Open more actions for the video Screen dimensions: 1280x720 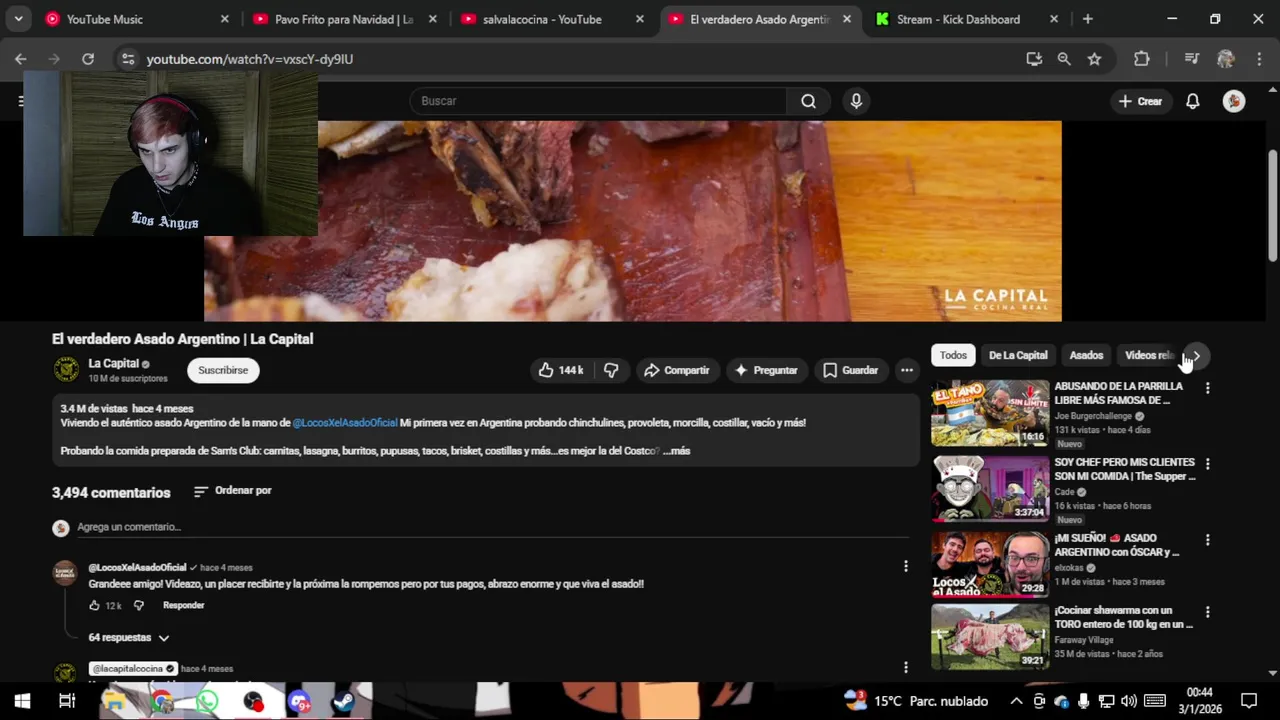(x=906, y=370)
